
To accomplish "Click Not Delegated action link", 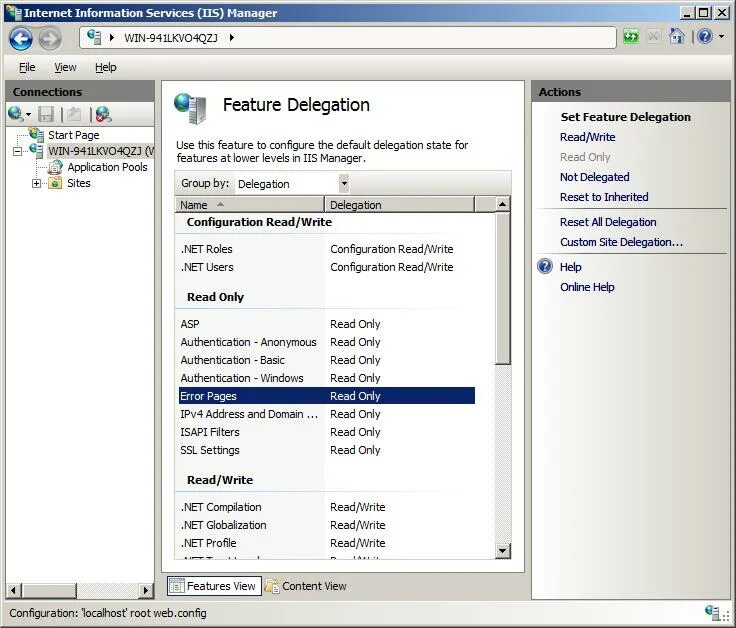I will point(594,177).
